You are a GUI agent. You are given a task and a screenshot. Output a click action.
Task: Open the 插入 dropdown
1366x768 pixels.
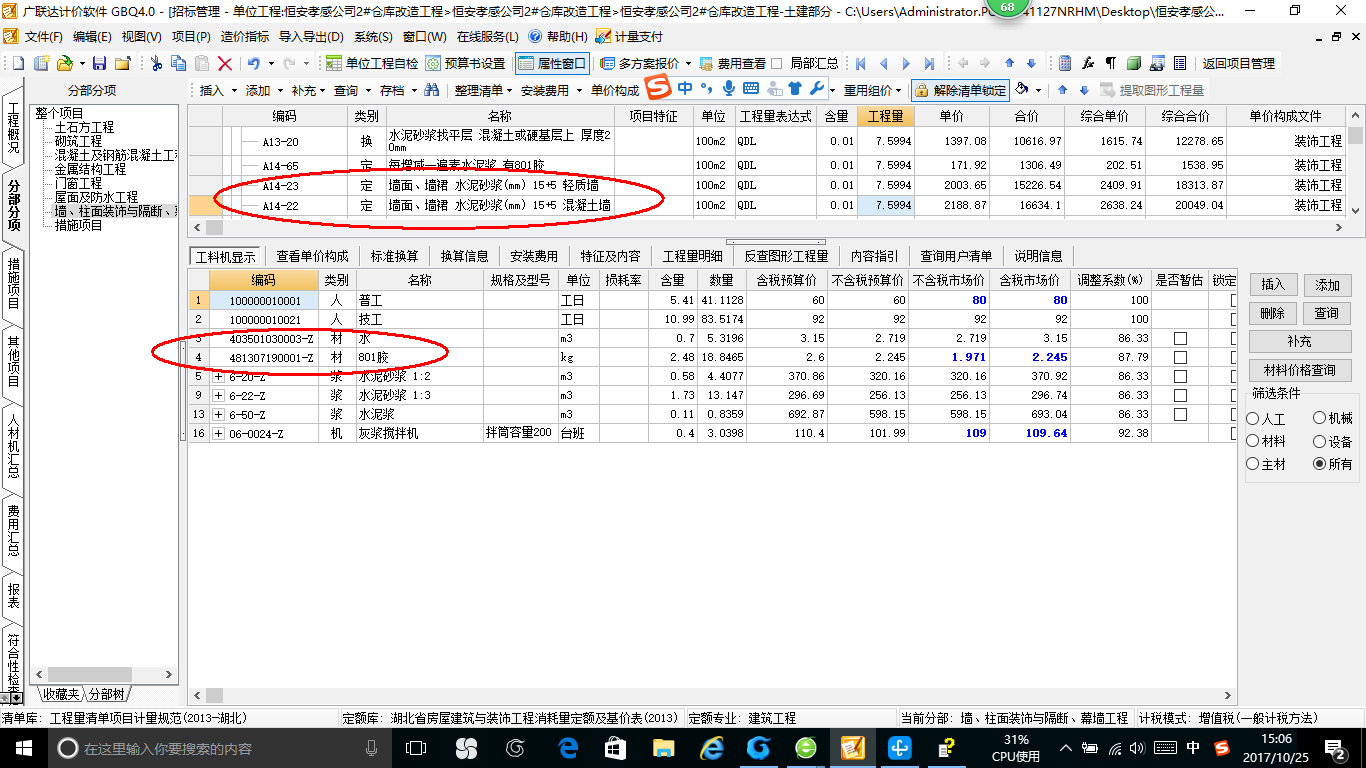[x=218, y=90]
